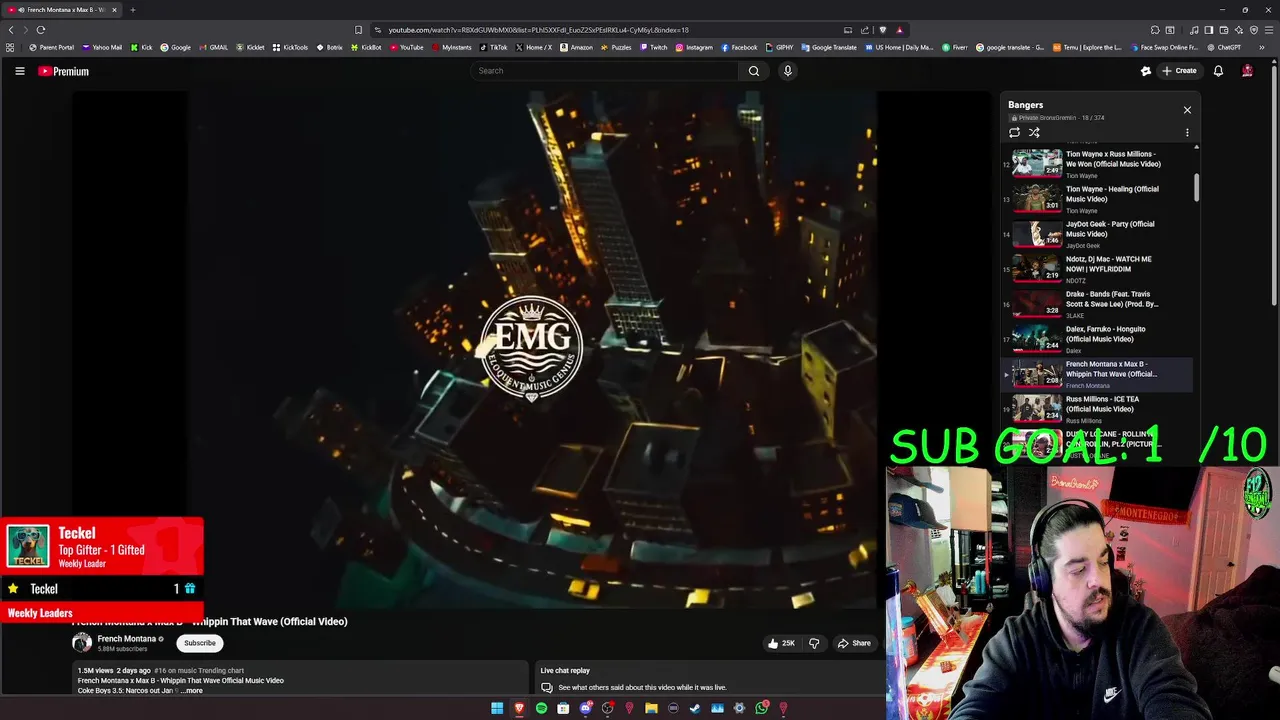Open Google Translate bookmark

click(829, 47)
